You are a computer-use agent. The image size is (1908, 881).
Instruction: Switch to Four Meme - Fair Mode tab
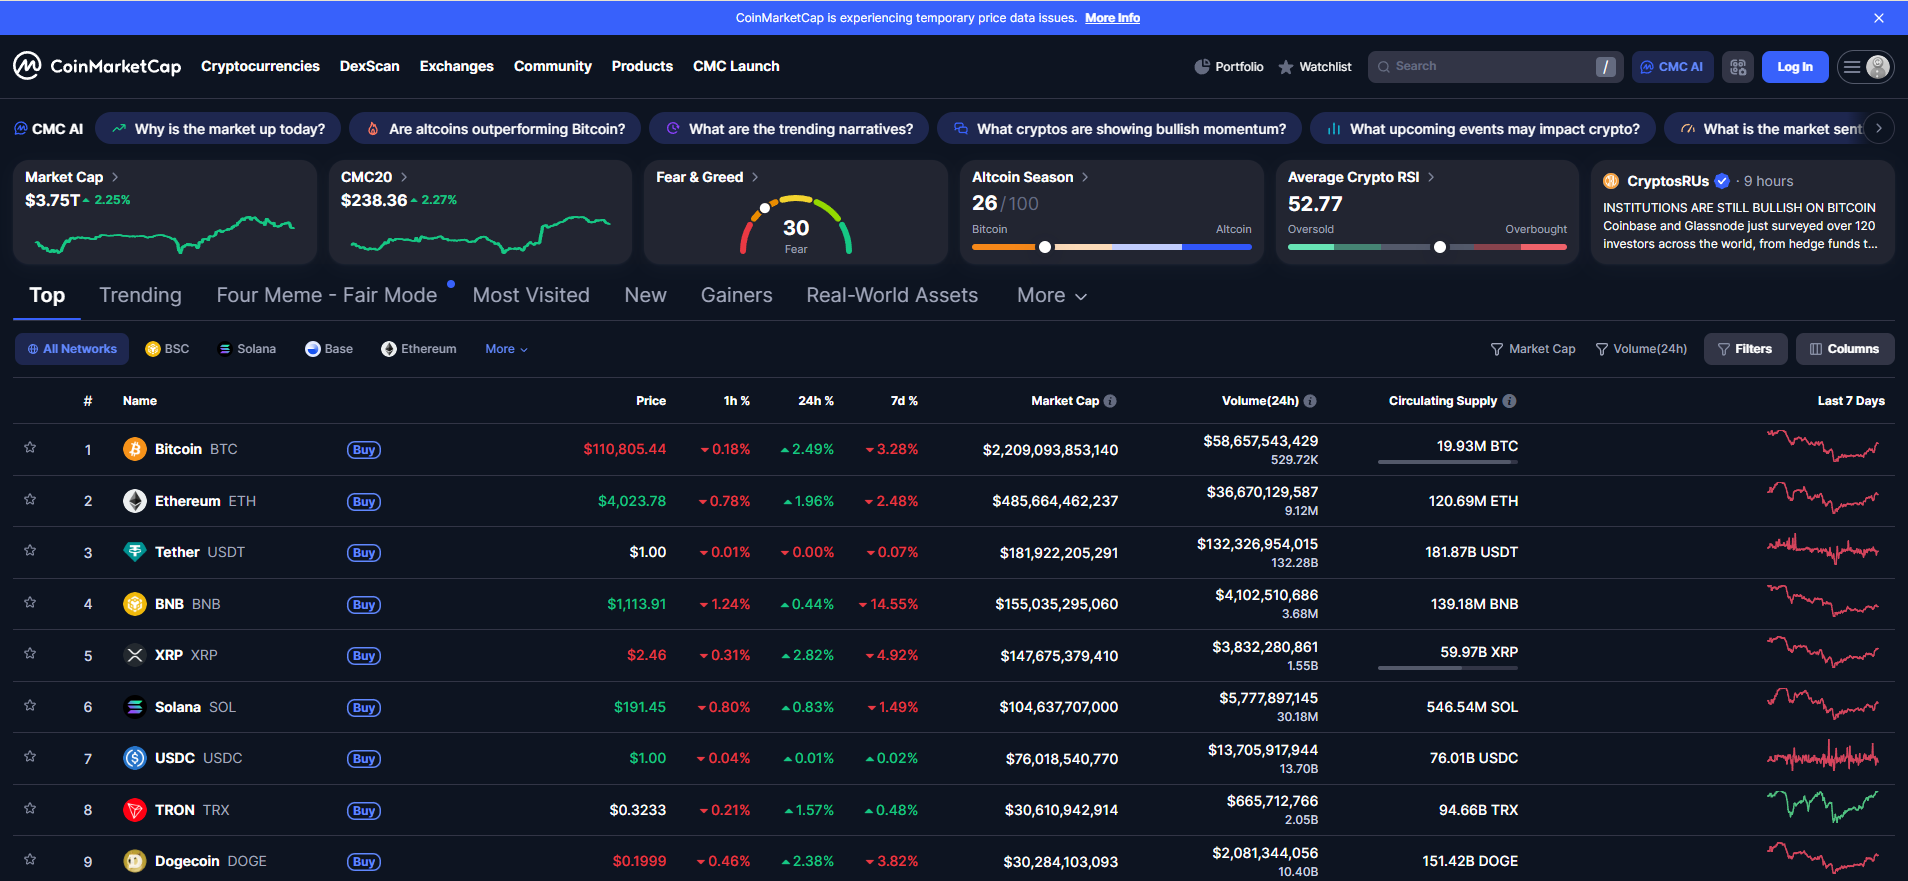(327, 296)
